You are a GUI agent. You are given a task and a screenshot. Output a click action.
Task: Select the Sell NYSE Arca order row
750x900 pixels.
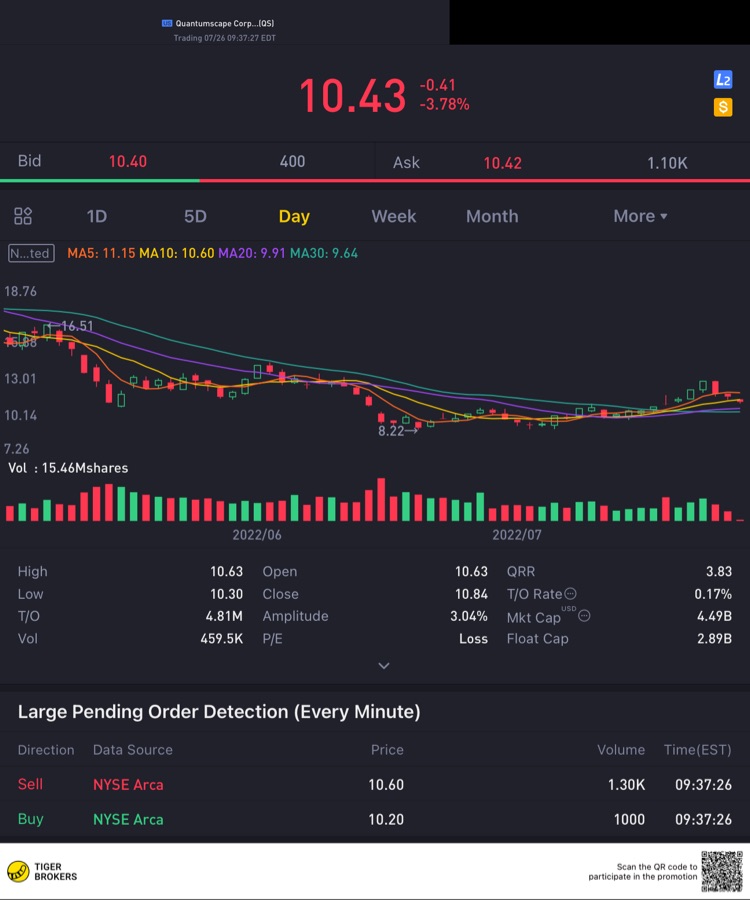click(x=375, y=785)
